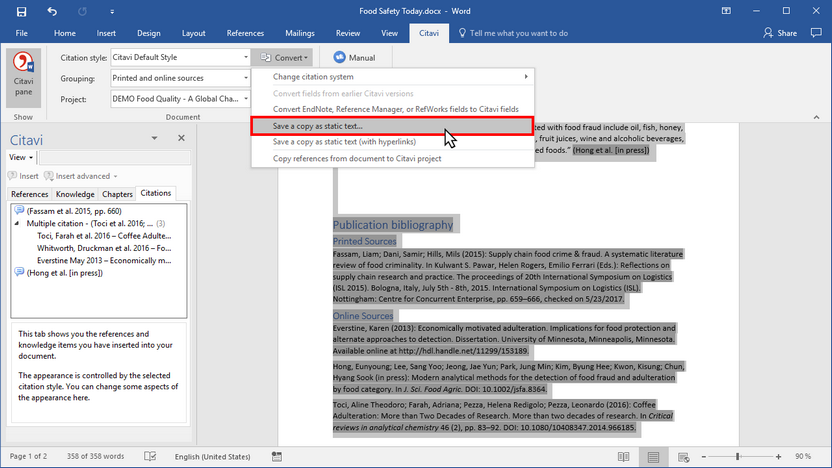Close the Citavi task pane
The height and width of the screenshot is (468, 832).
181,138
